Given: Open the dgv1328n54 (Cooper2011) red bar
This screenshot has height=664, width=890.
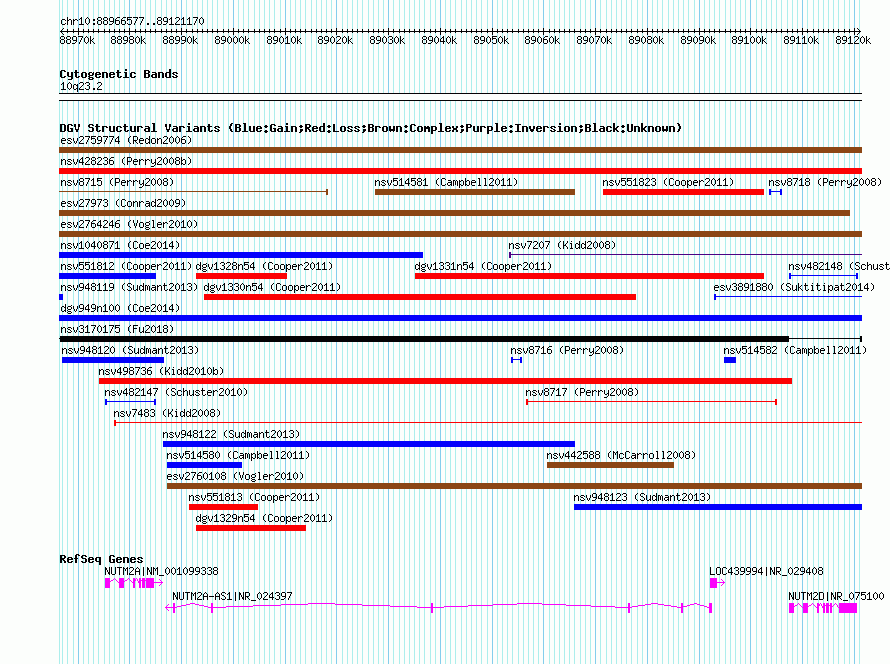Looking at the screenshot, I should point(241,276).
